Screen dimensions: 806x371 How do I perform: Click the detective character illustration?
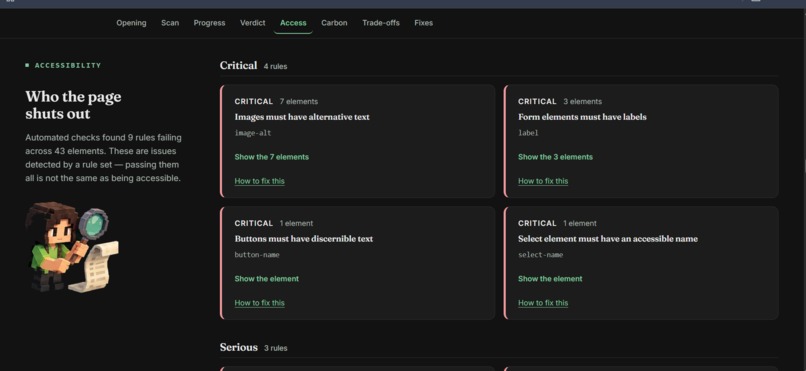point(72,247)
